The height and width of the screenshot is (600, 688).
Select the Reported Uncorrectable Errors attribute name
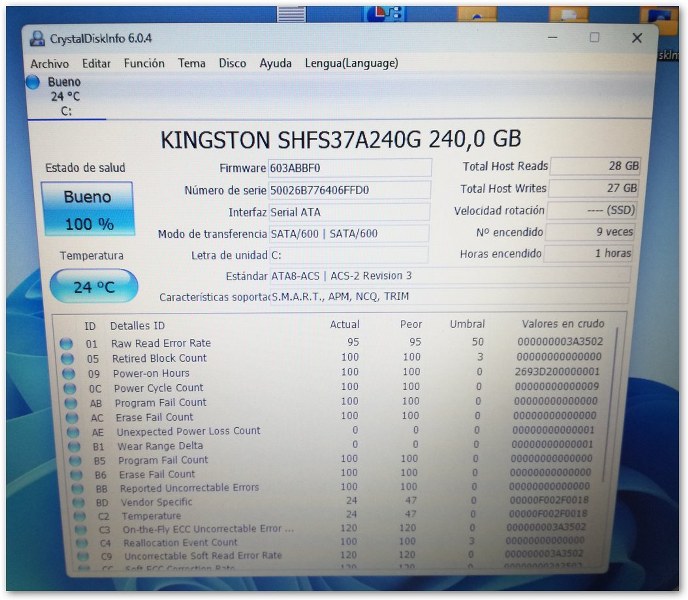[190, 488]
